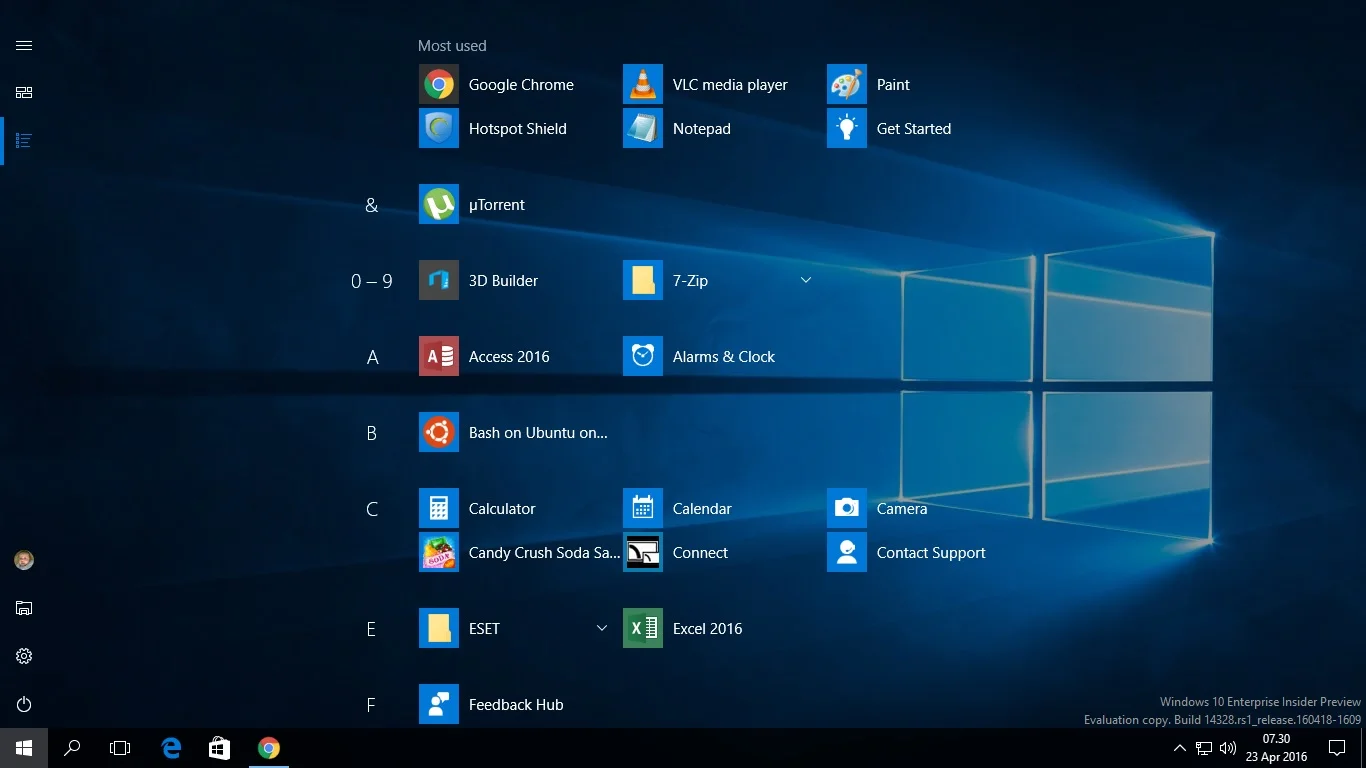Open the volume tray icon

[x=1229, y=748]
